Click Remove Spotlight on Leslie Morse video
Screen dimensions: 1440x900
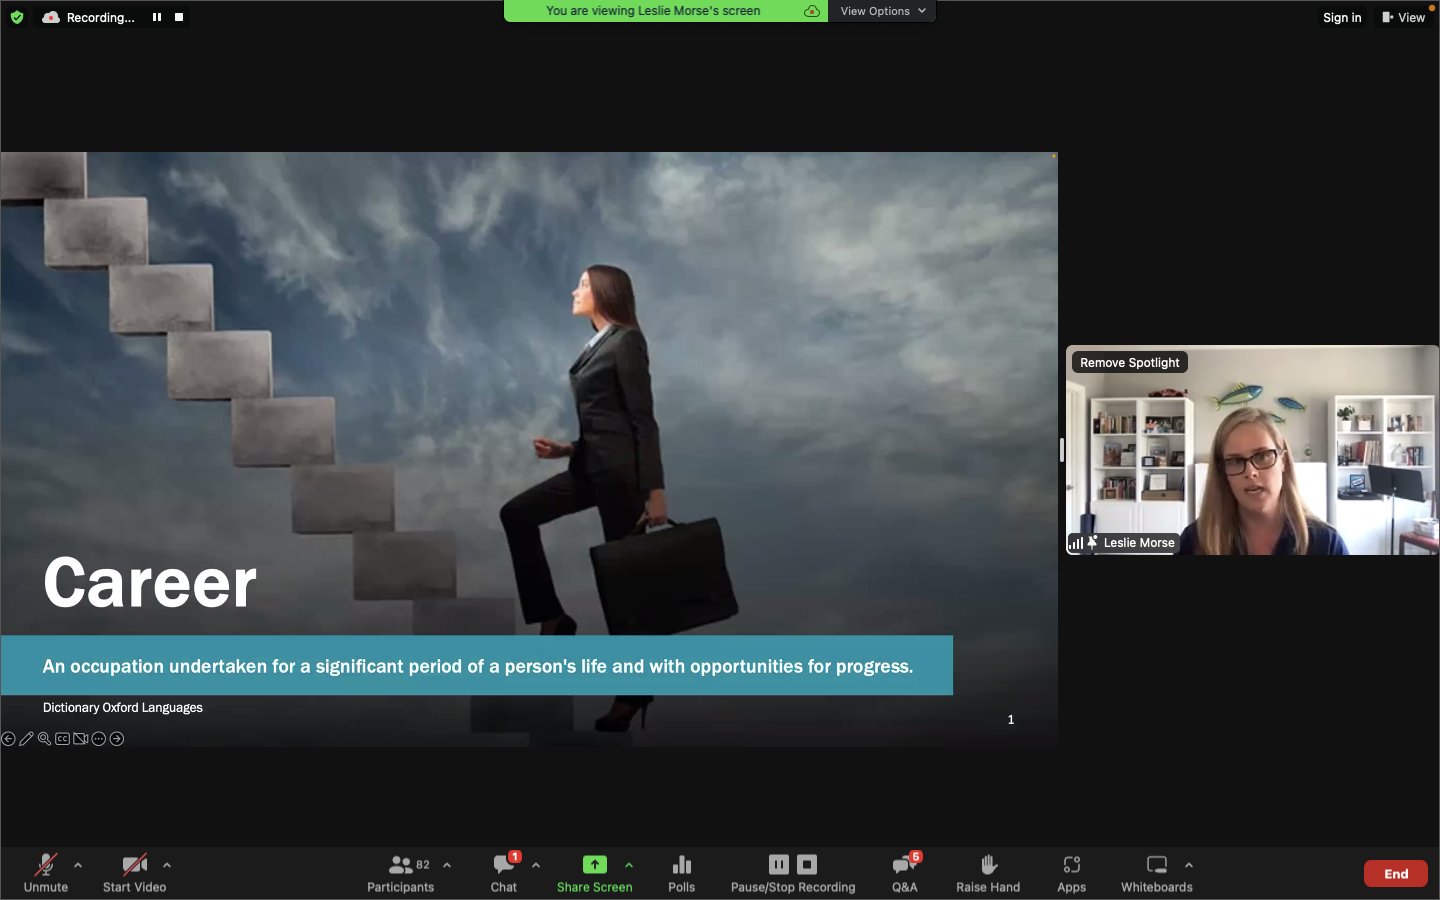click(x=1129, y=363)
